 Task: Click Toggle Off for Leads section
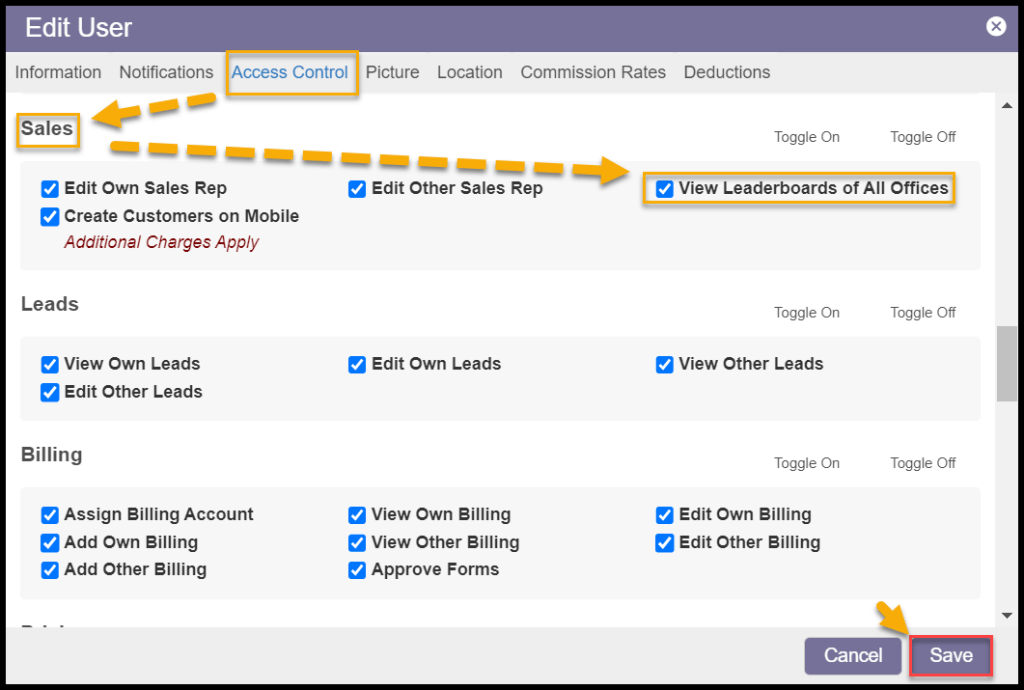923,313
